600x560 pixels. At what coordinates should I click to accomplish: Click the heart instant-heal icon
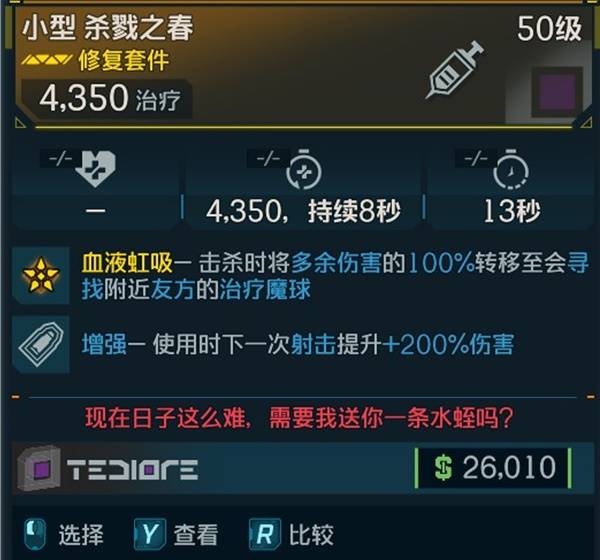pos(95,169)
